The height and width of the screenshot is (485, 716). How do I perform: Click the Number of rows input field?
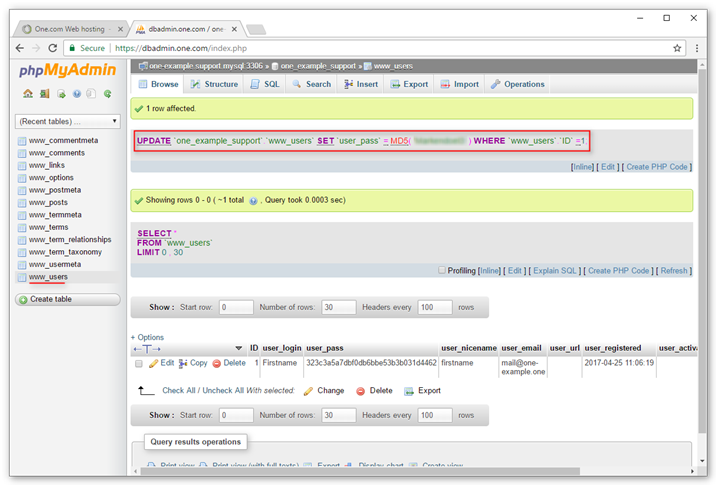click(x=340, y=307)
